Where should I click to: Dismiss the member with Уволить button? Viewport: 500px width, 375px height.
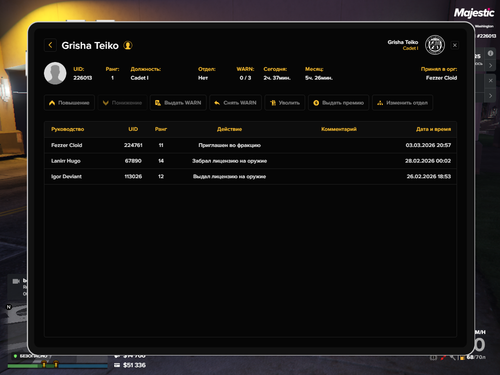(x=285, y=103)
